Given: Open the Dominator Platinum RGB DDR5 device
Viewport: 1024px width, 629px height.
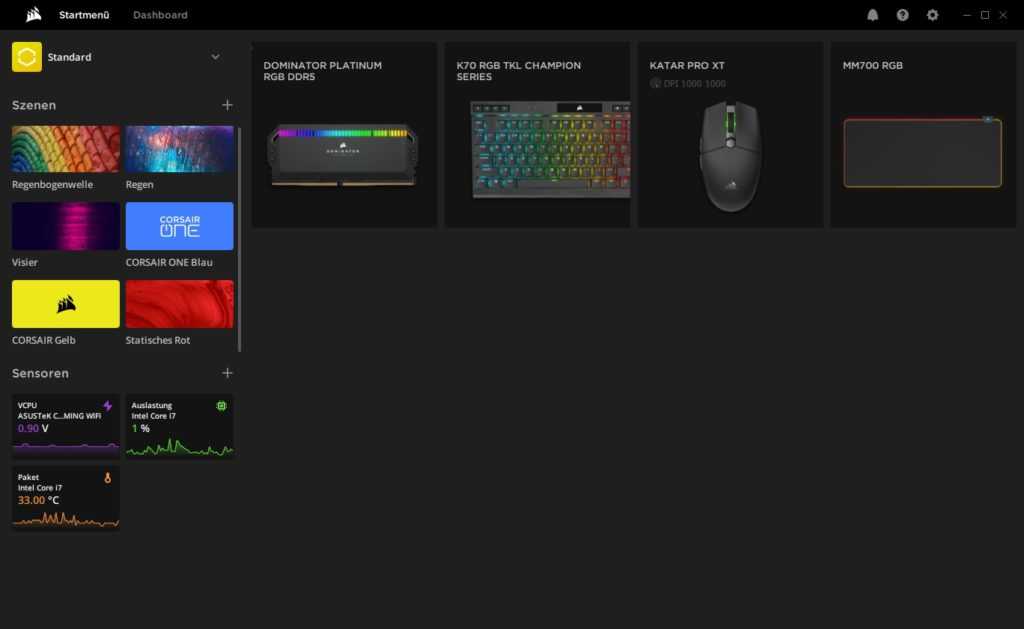Looking at the screenshot, I should [344, 135].
